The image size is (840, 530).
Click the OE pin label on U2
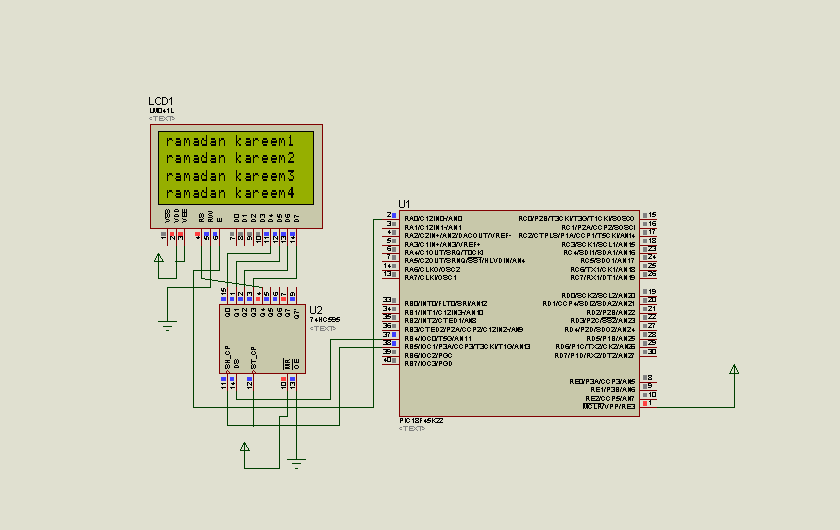[296, 364]
